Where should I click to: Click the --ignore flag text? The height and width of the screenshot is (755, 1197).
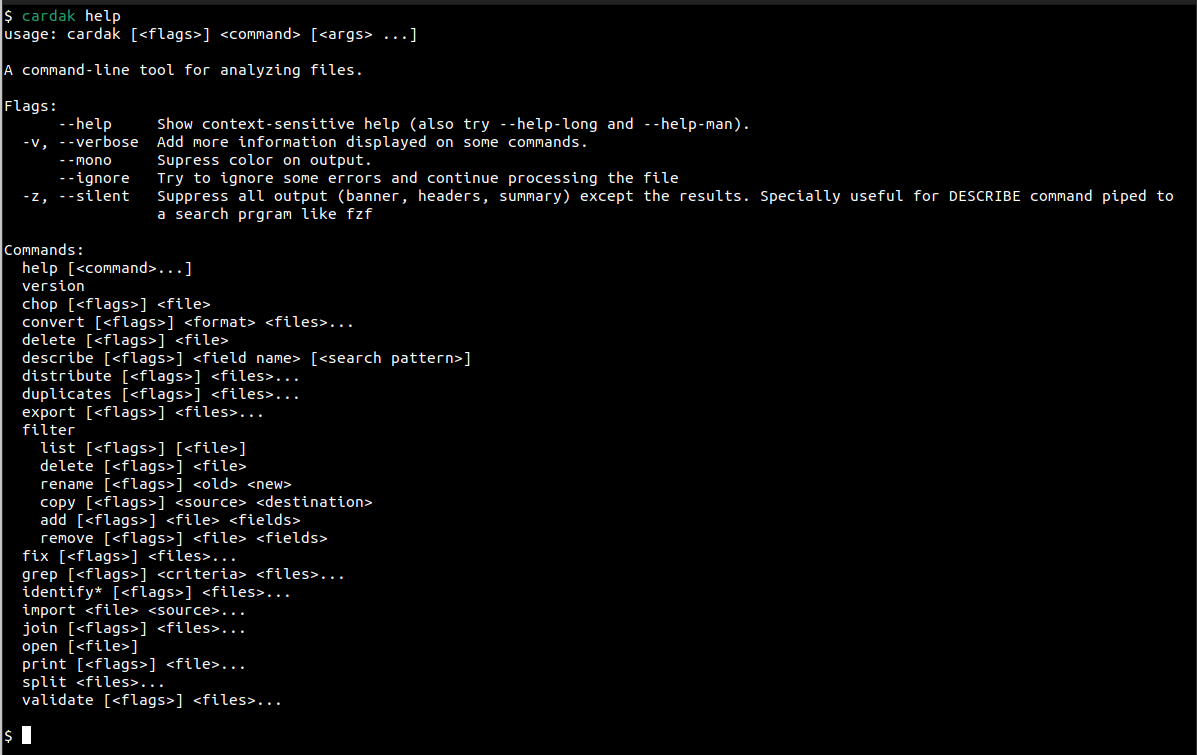[94, 178]
